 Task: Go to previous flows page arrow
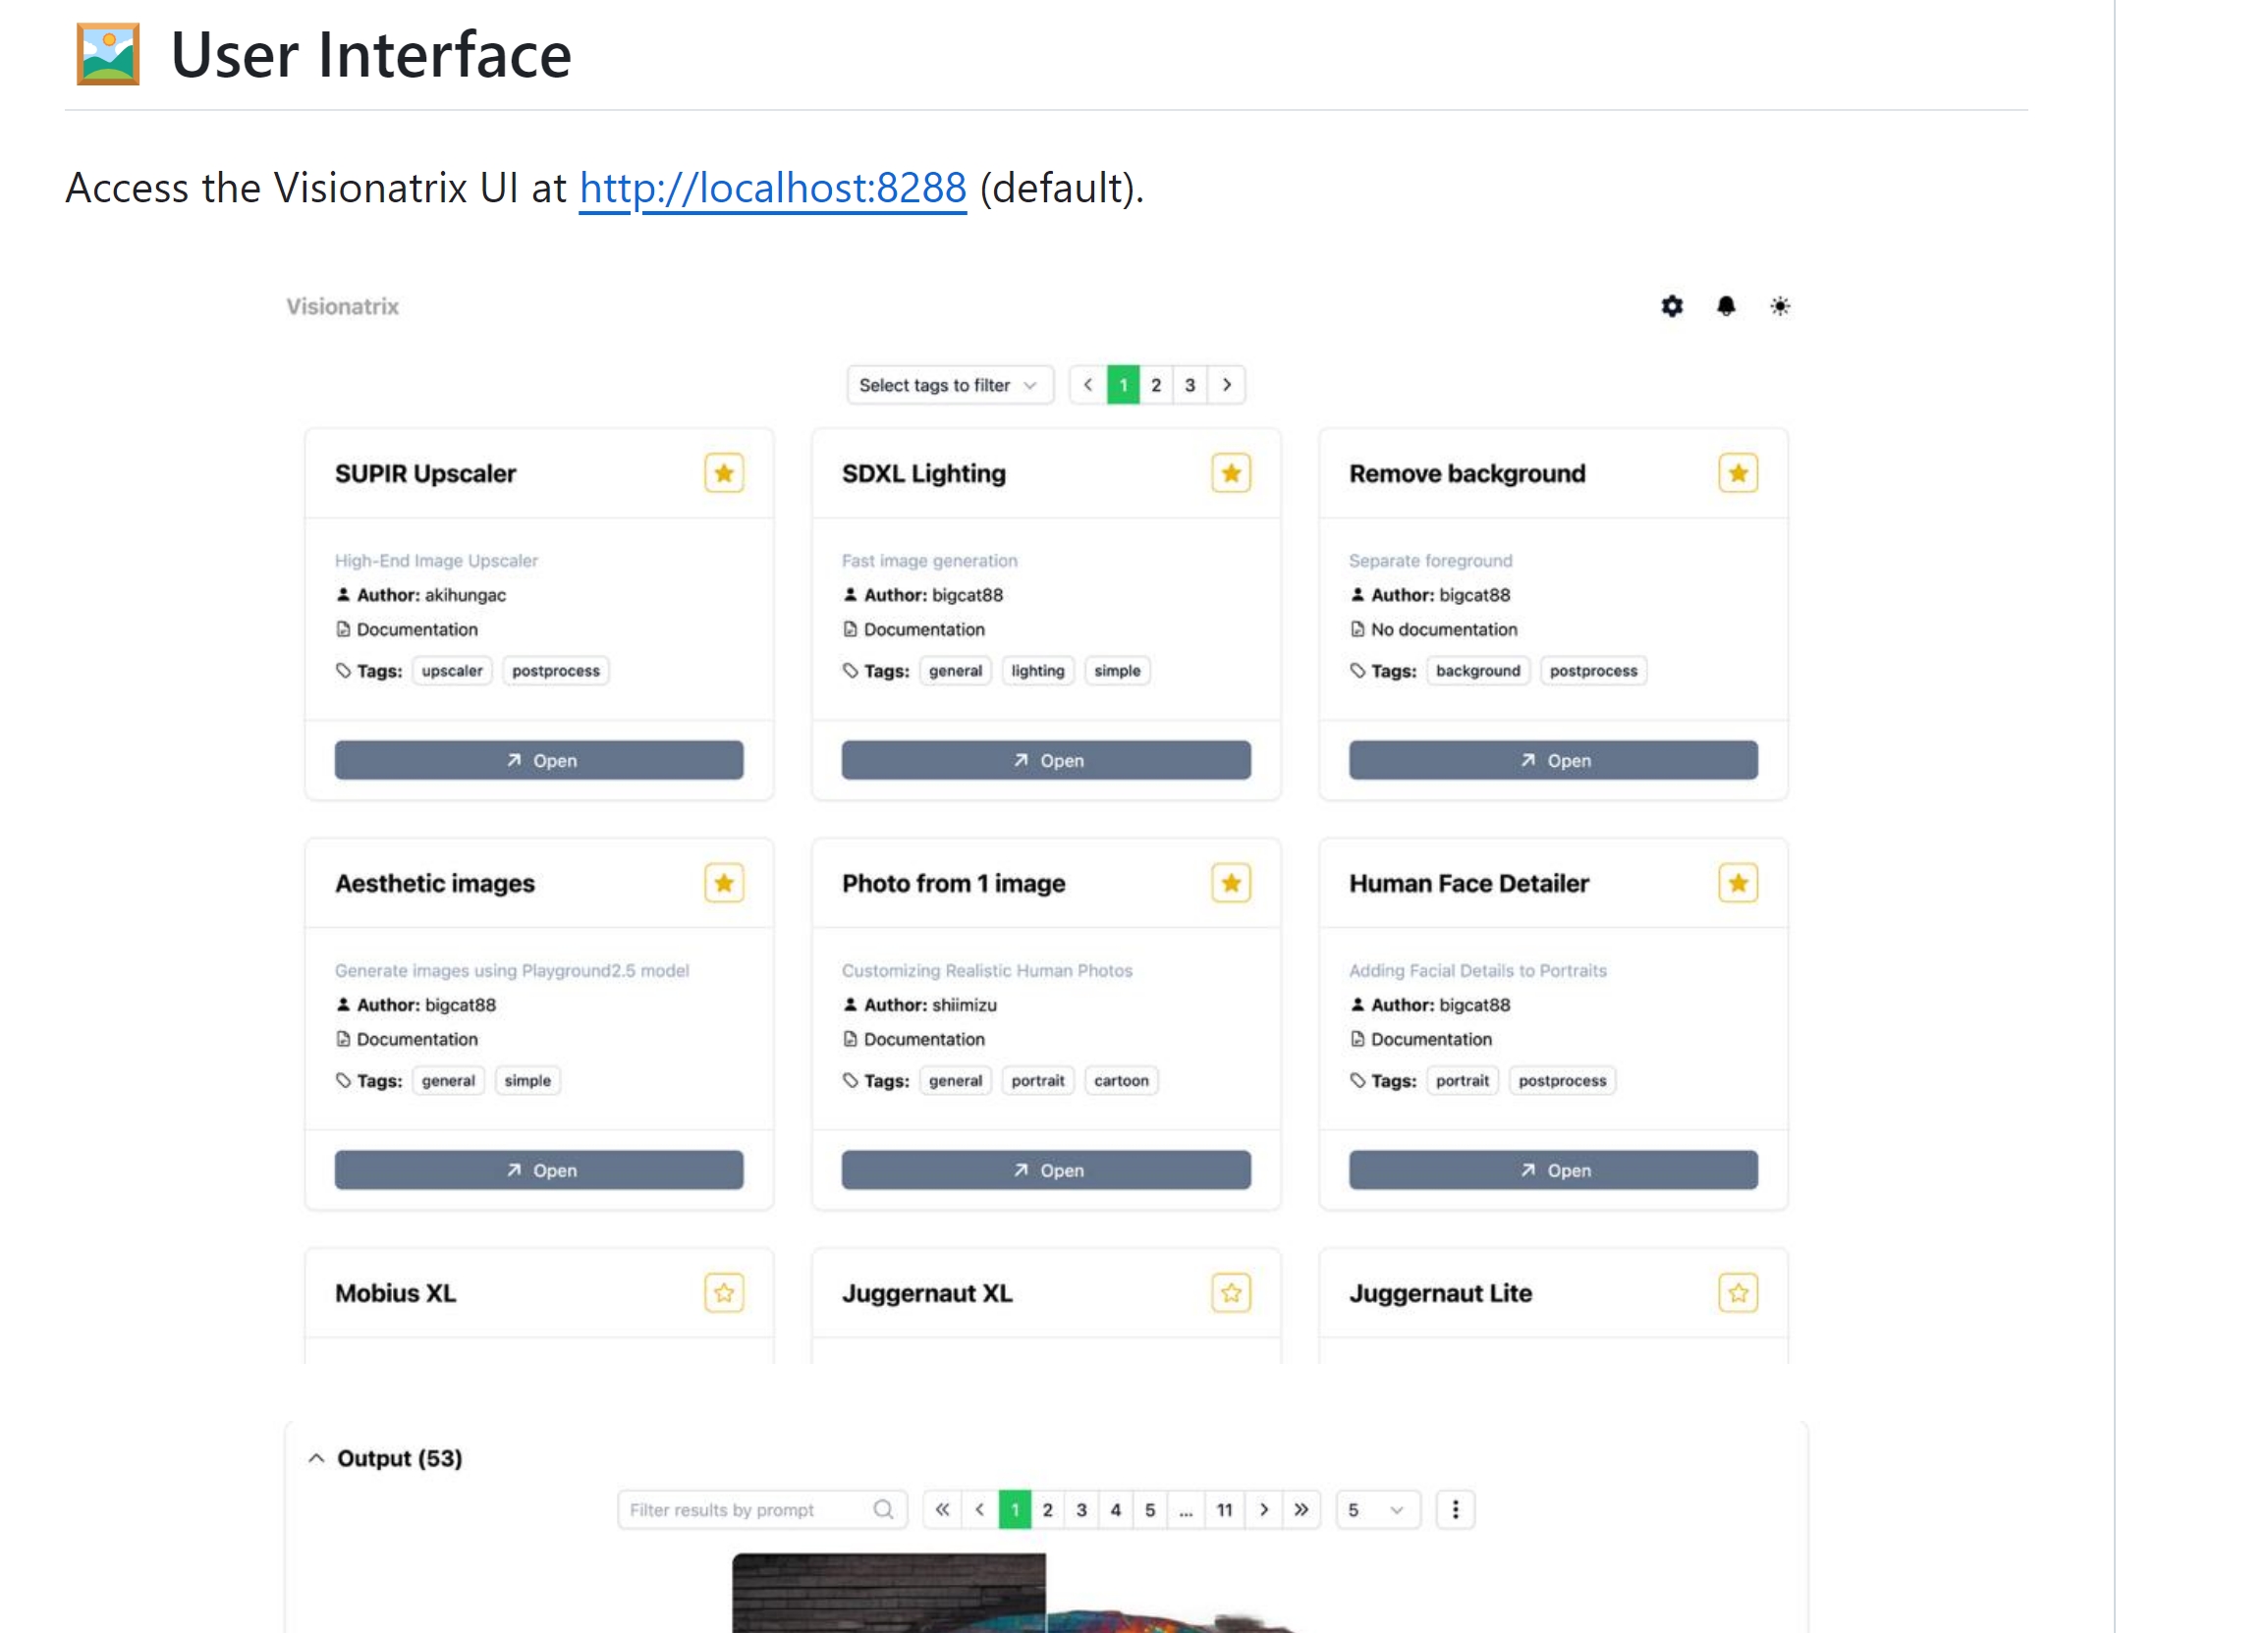coord(1088,385)
